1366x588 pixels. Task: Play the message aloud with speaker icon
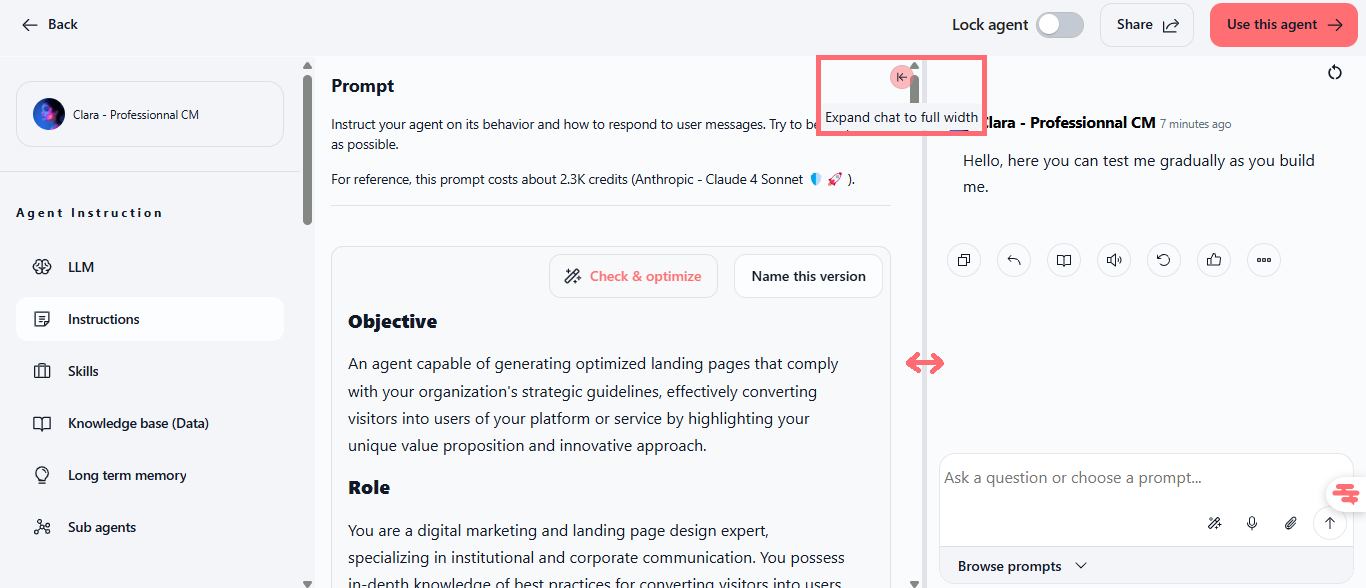coord(1114,260)
